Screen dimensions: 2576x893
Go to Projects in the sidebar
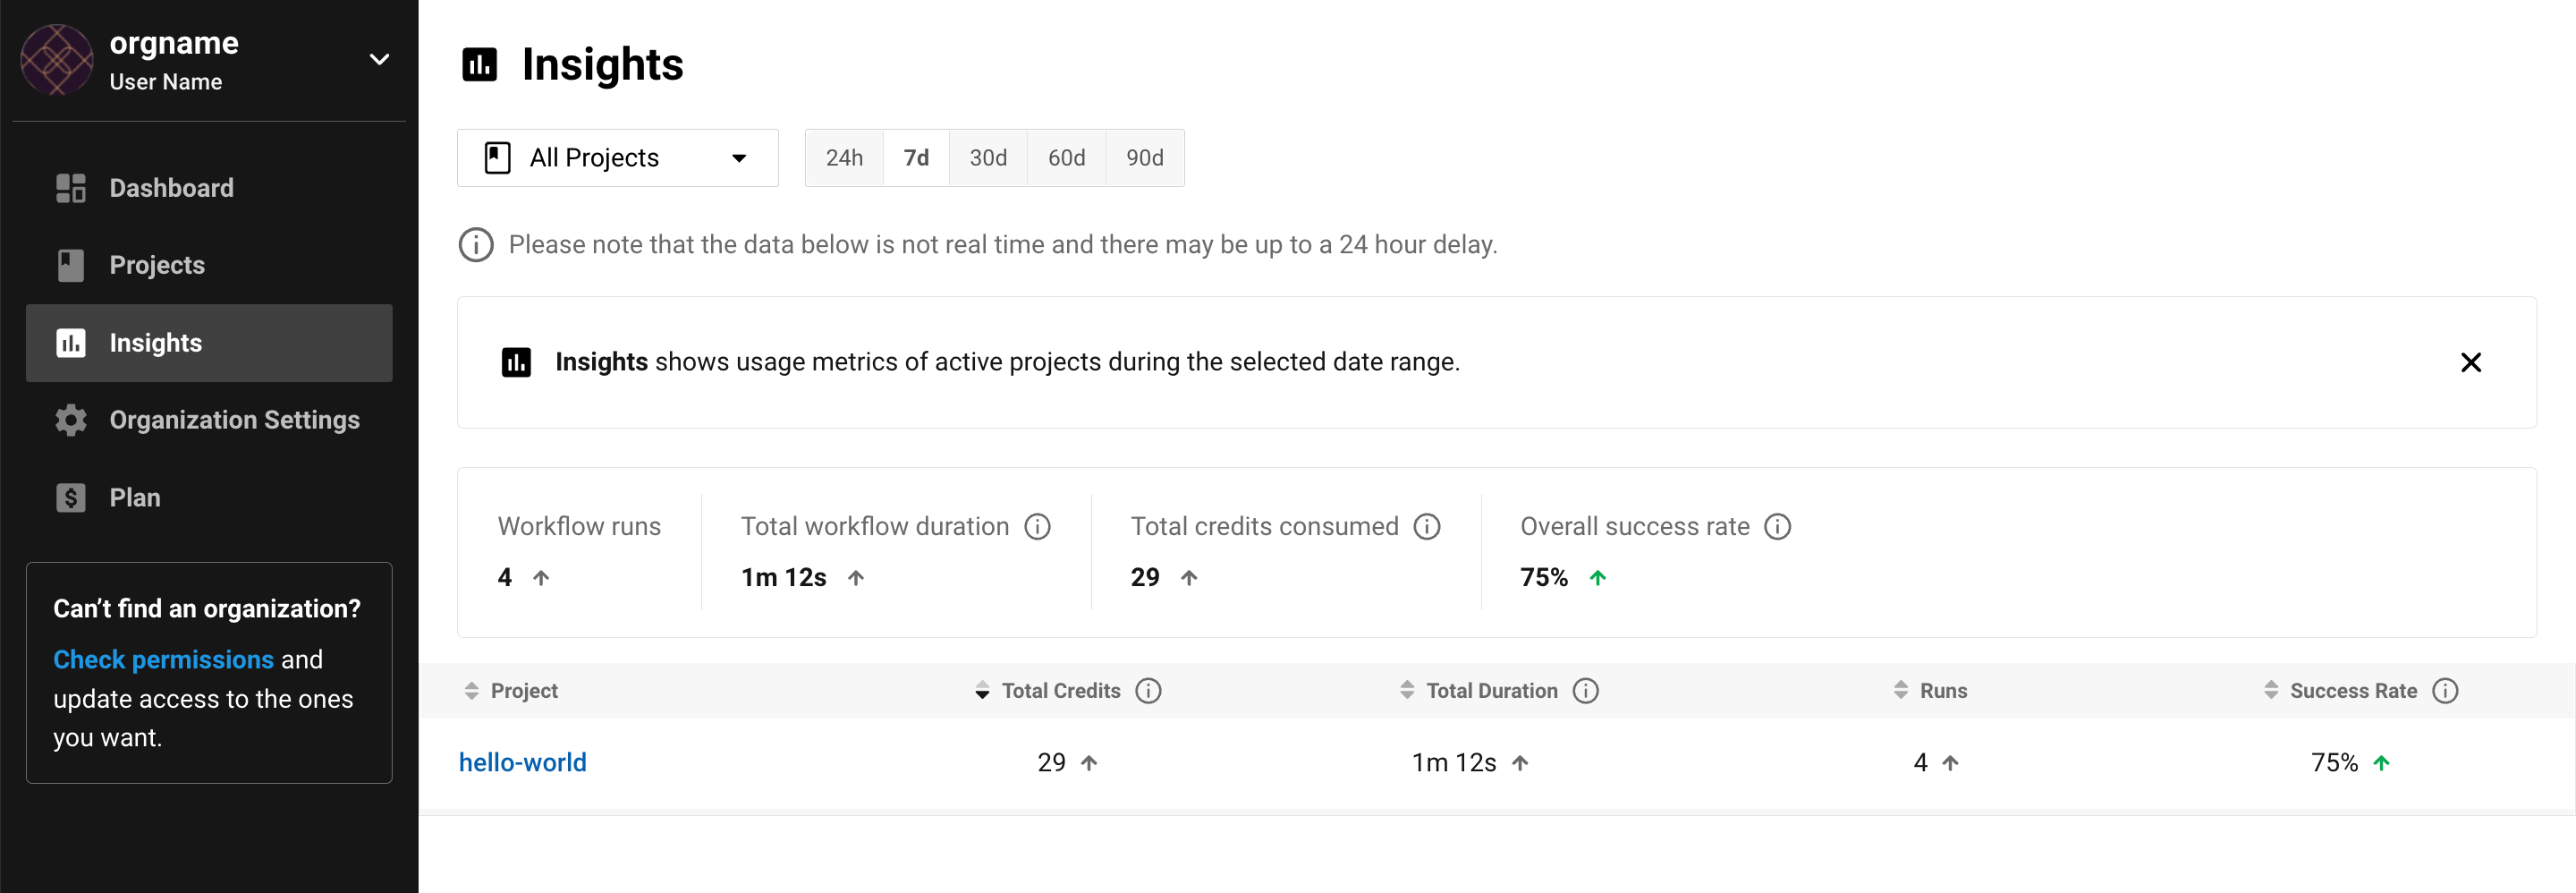209,265
